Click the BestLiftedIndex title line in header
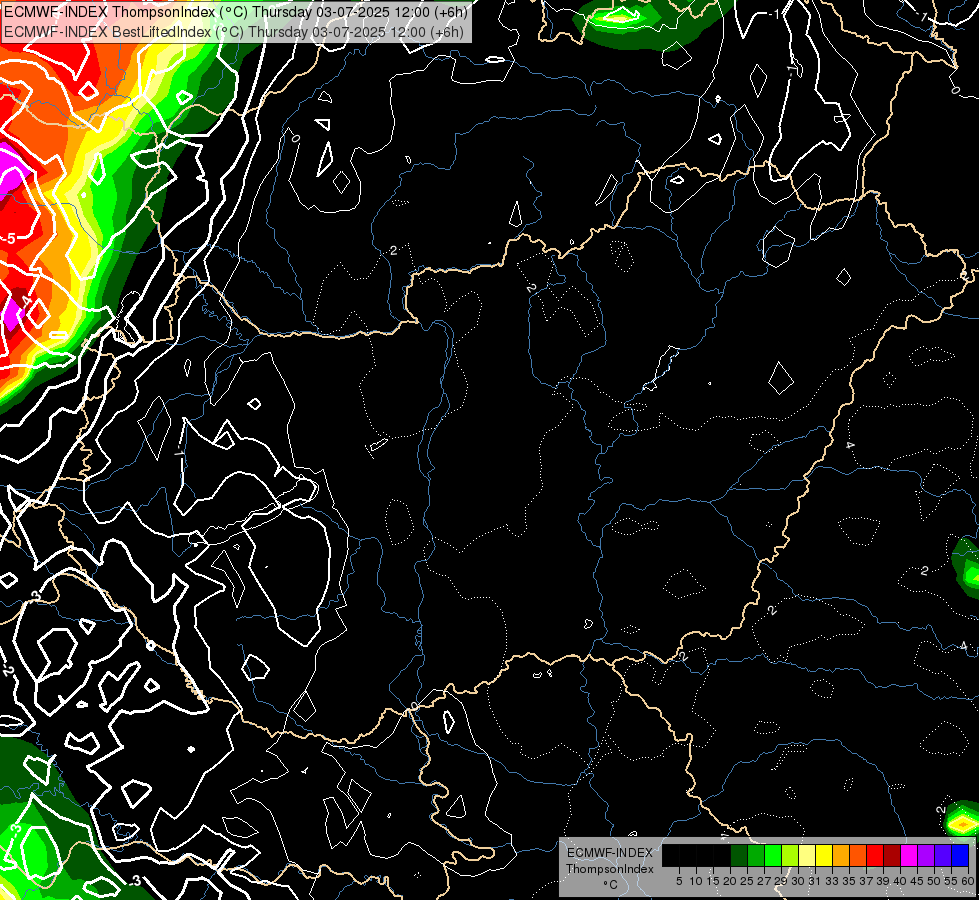 point(234,32)
